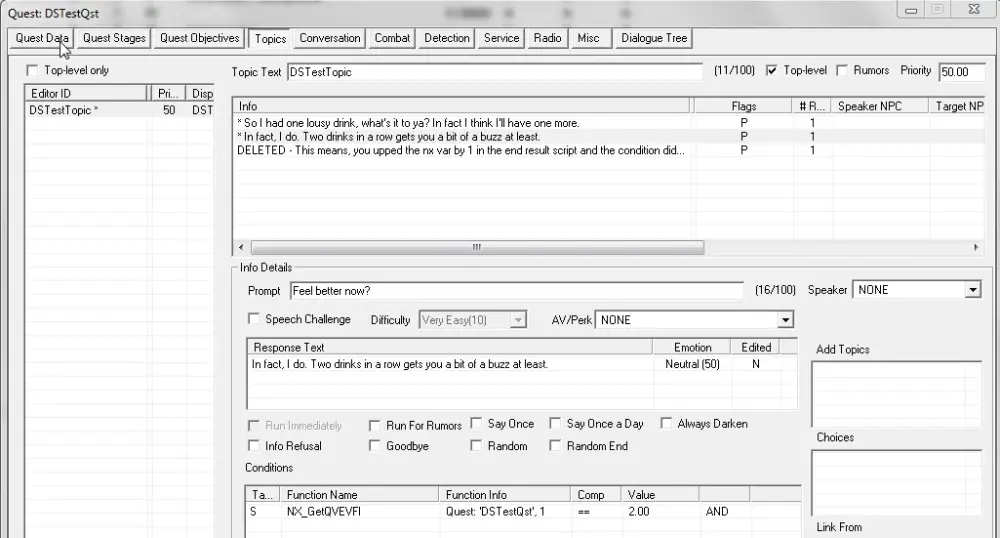Sort by the Editor ID column header
This screenshot has height=538, width=1000.
pyautogui.click(x=85, y=93)
